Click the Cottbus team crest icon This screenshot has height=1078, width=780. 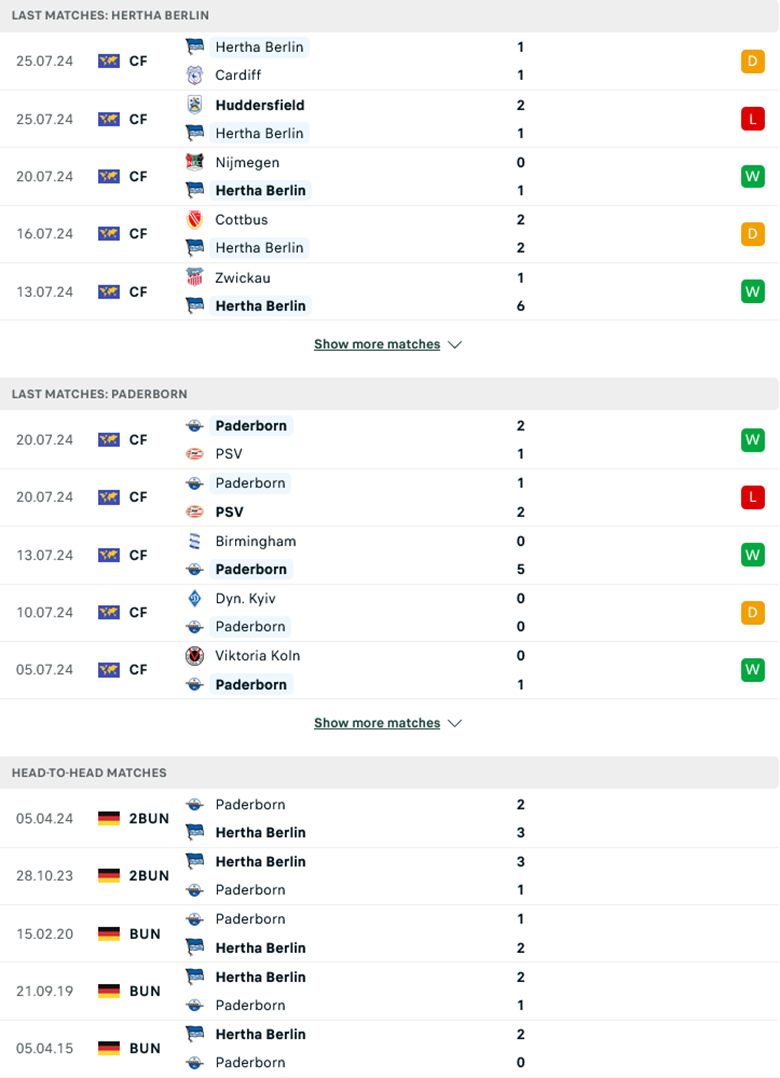click(195, 220)
